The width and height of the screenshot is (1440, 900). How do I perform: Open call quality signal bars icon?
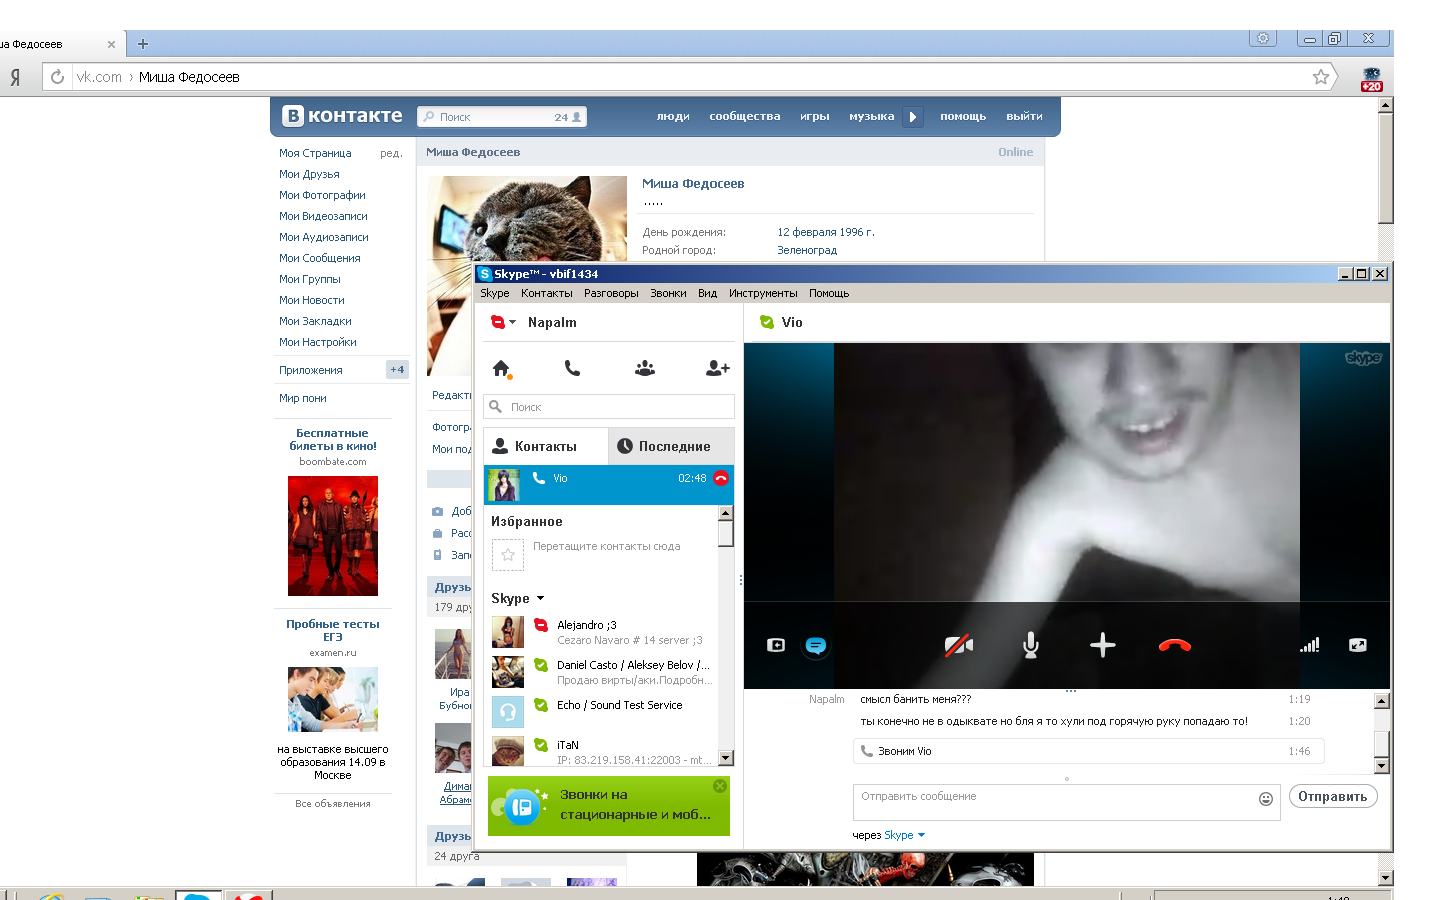pyautogui.click(x=1309, y=645)
